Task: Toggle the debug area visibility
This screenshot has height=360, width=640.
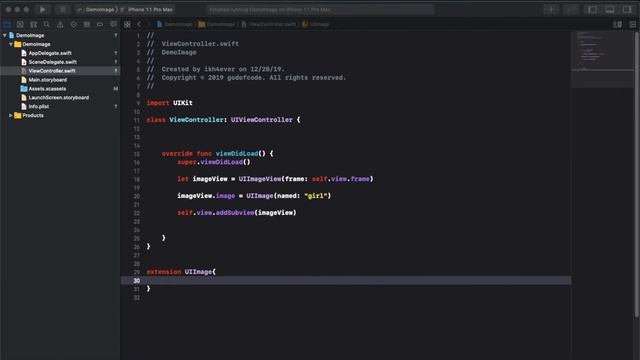Action: [x=610, y=9]
